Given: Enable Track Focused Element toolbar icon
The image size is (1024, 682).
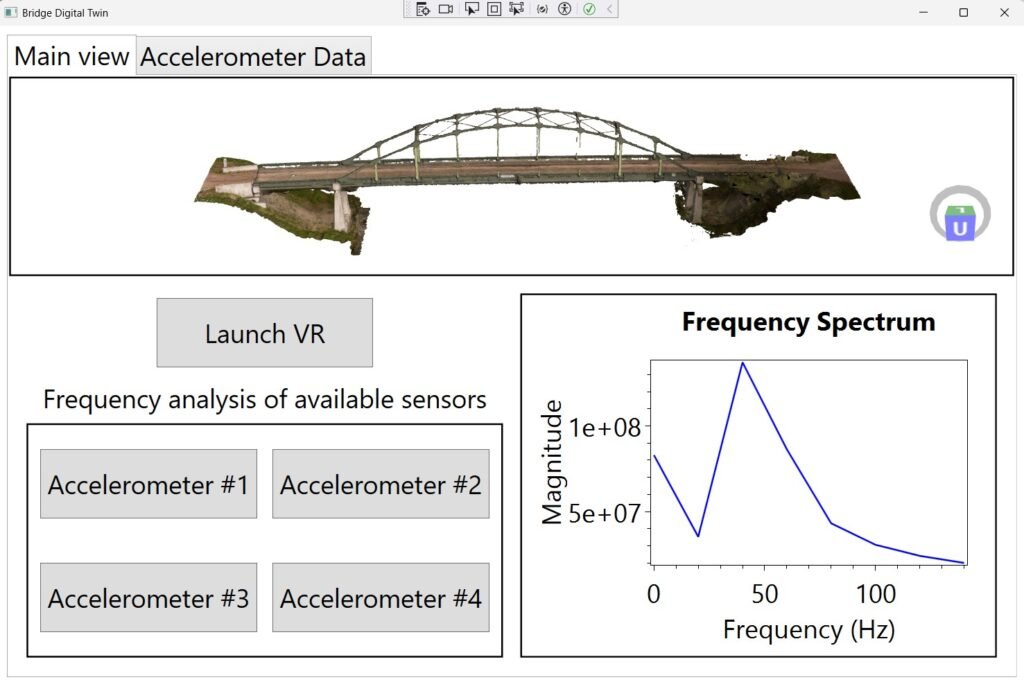Looking at the screenshot, I should point(517,9).
